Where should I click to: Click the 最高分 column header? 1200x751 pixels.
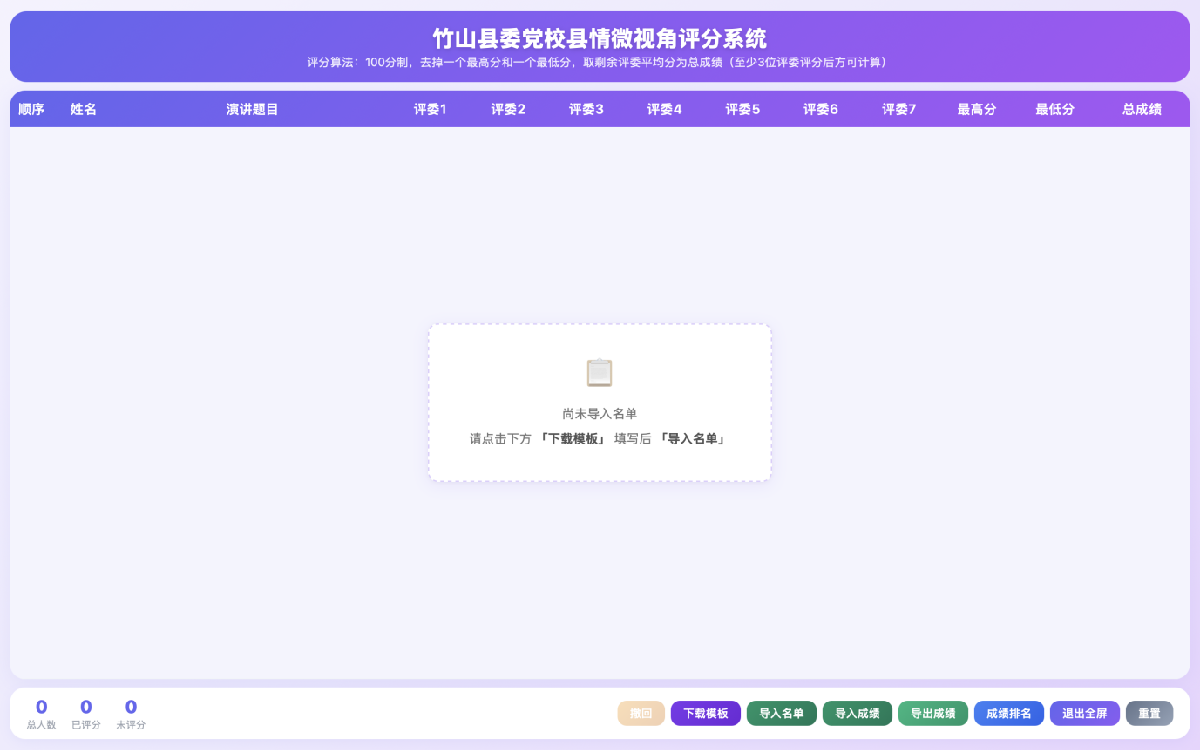point(977,110)
